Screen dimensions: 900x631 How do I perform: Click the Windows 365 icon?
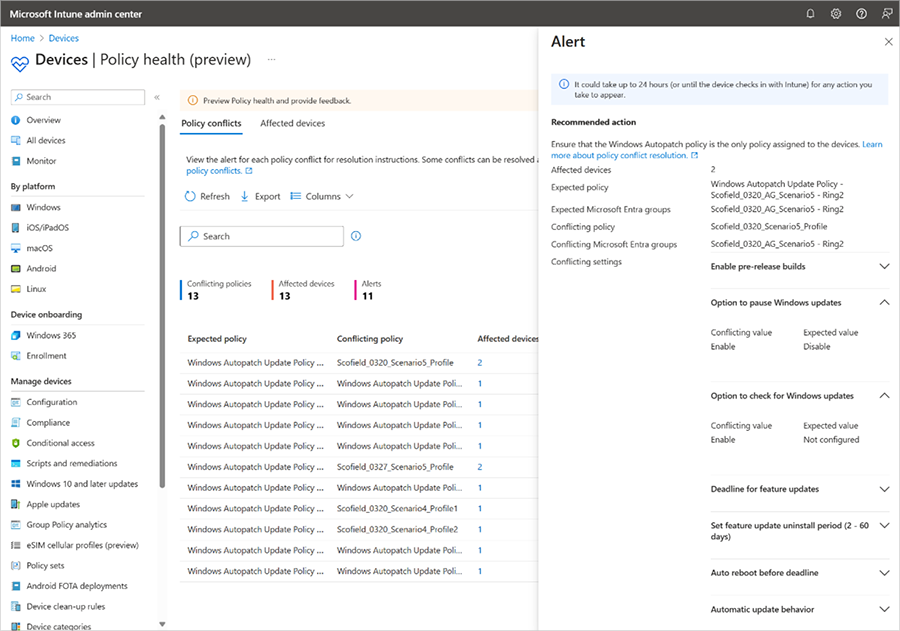tap(15, 335)
